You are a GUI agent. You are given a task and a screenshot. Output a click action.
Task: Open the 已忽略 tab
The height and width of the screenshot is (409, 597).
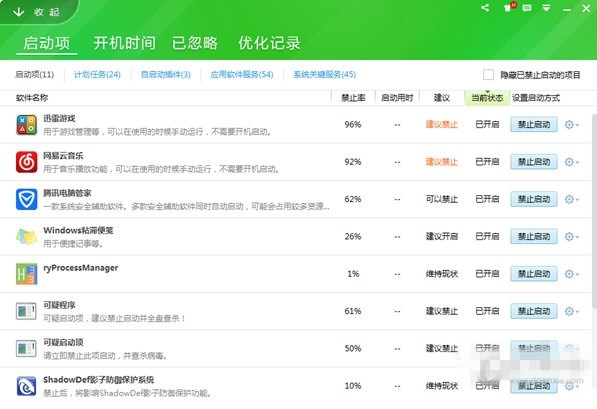point(195,43)
